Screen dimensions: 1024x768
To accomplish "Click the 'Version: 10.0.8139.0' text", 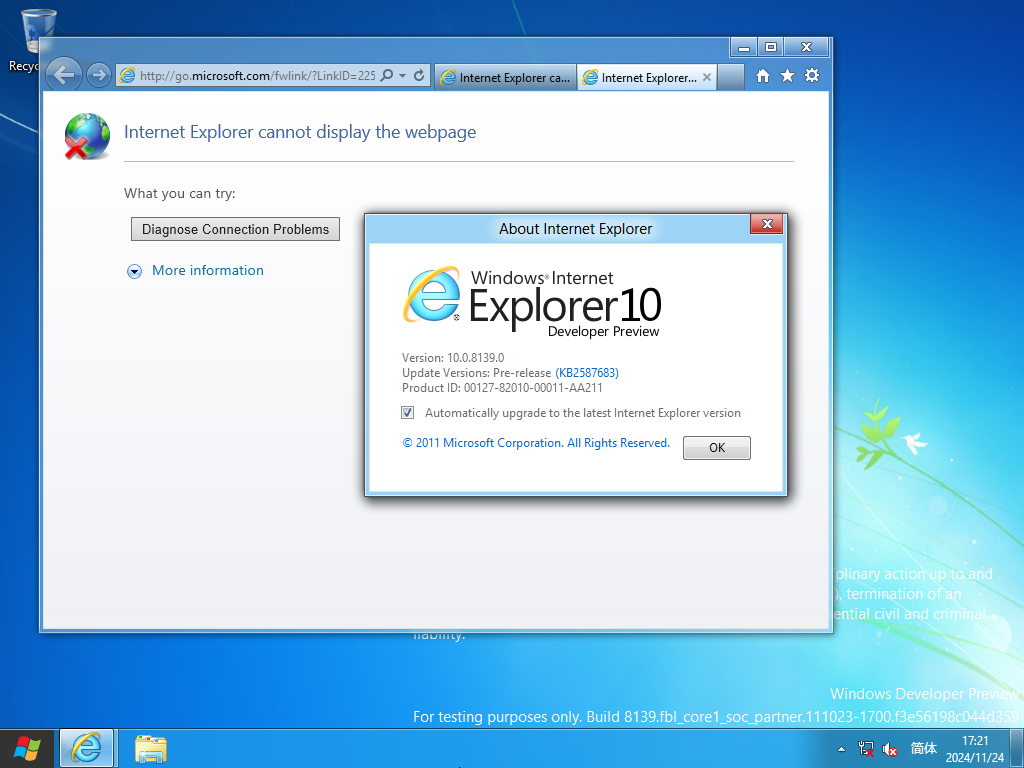I will [453, 358].
